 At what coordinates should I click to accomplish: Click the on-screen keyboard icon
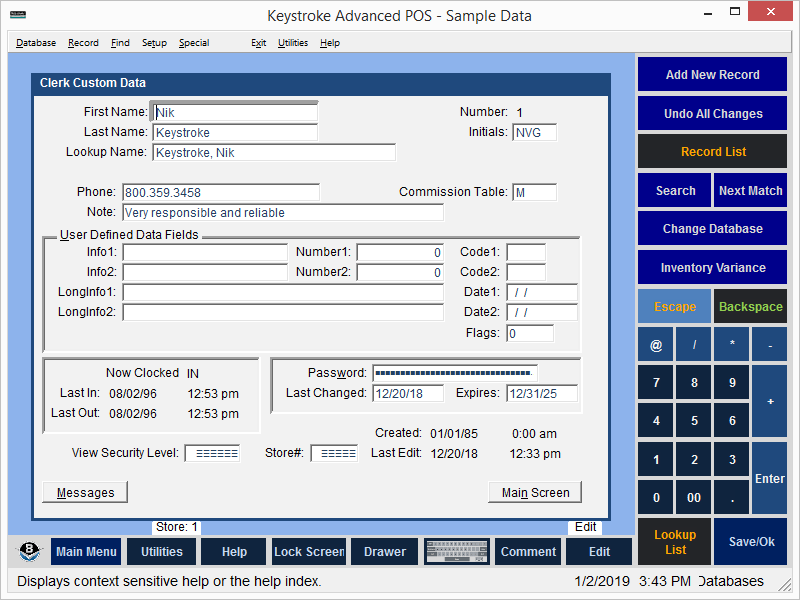pos(457,551)
